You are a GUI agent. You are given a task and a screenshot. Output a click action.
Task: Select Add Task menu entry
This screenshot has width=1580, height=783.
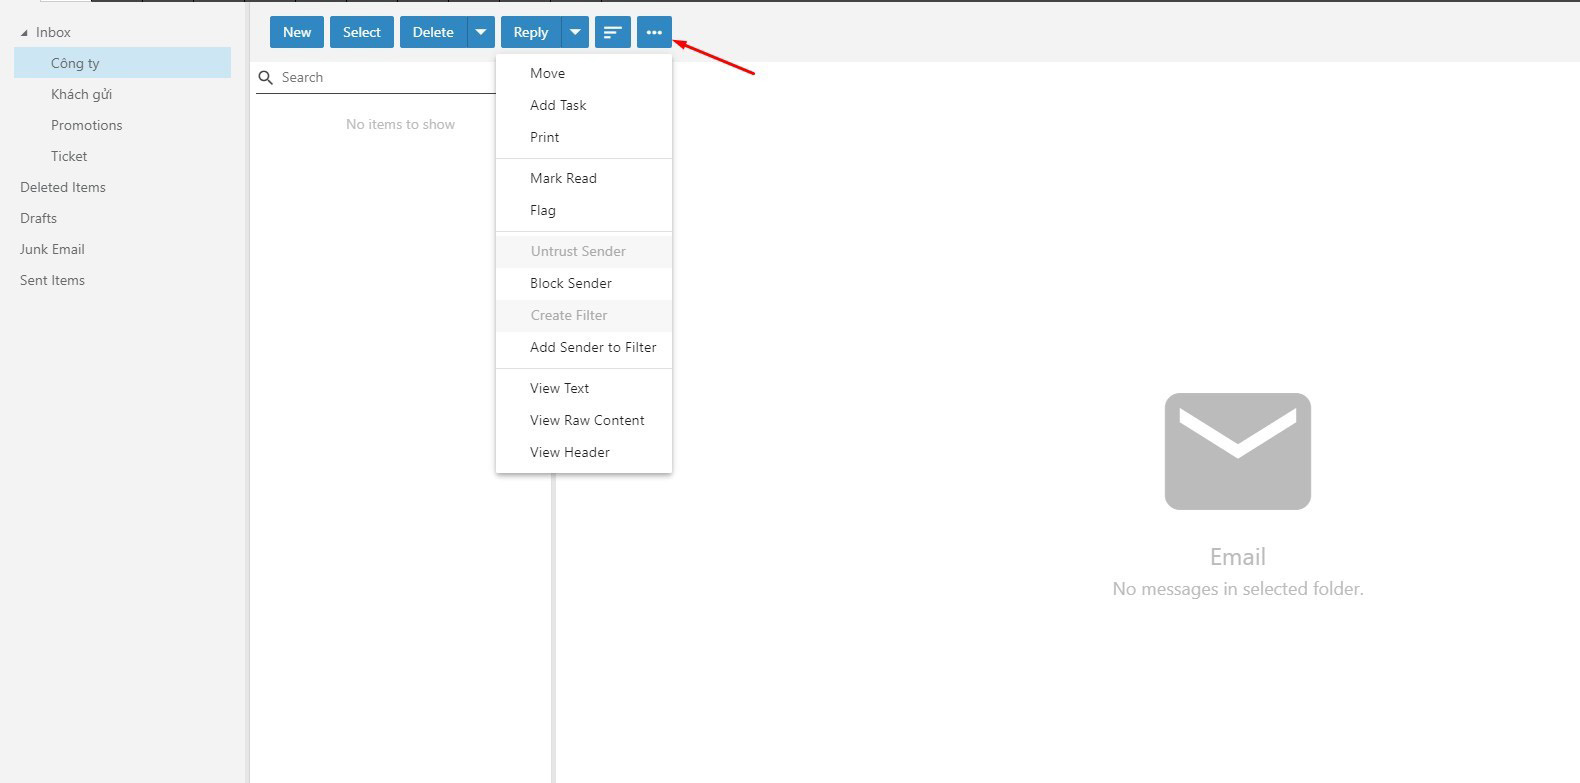tap(558, 105)
